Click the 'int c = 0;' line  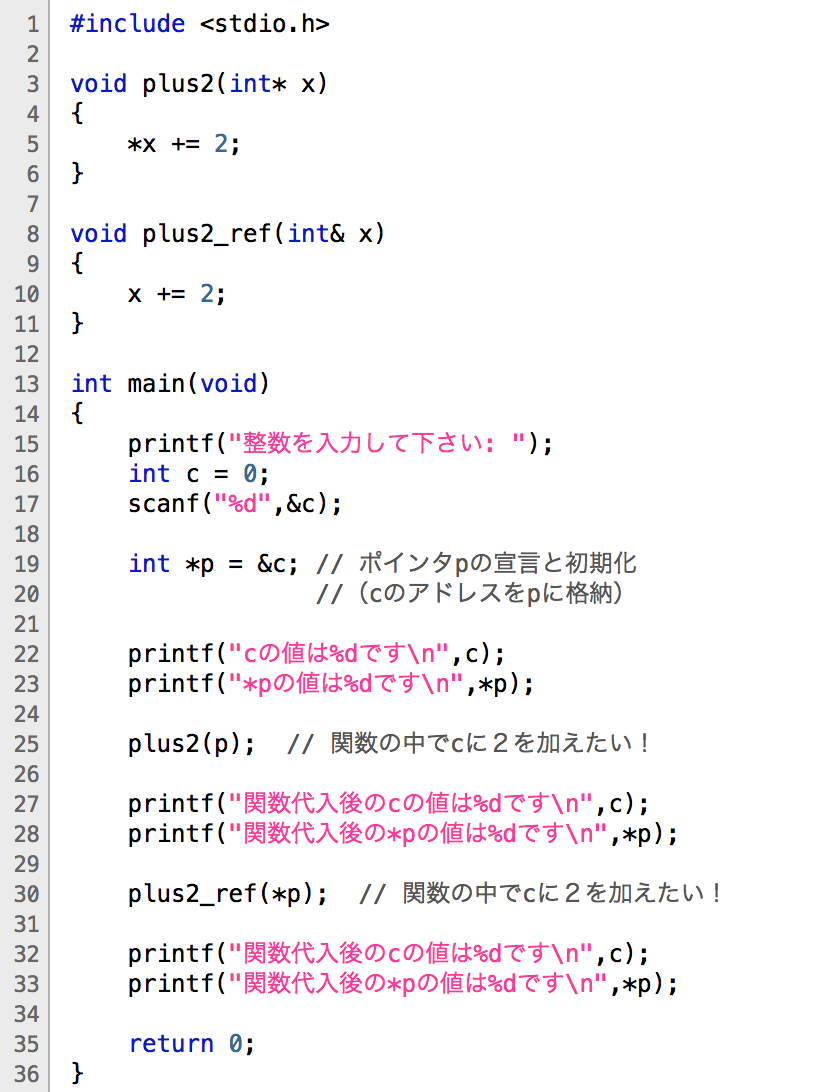click(198, 474)
